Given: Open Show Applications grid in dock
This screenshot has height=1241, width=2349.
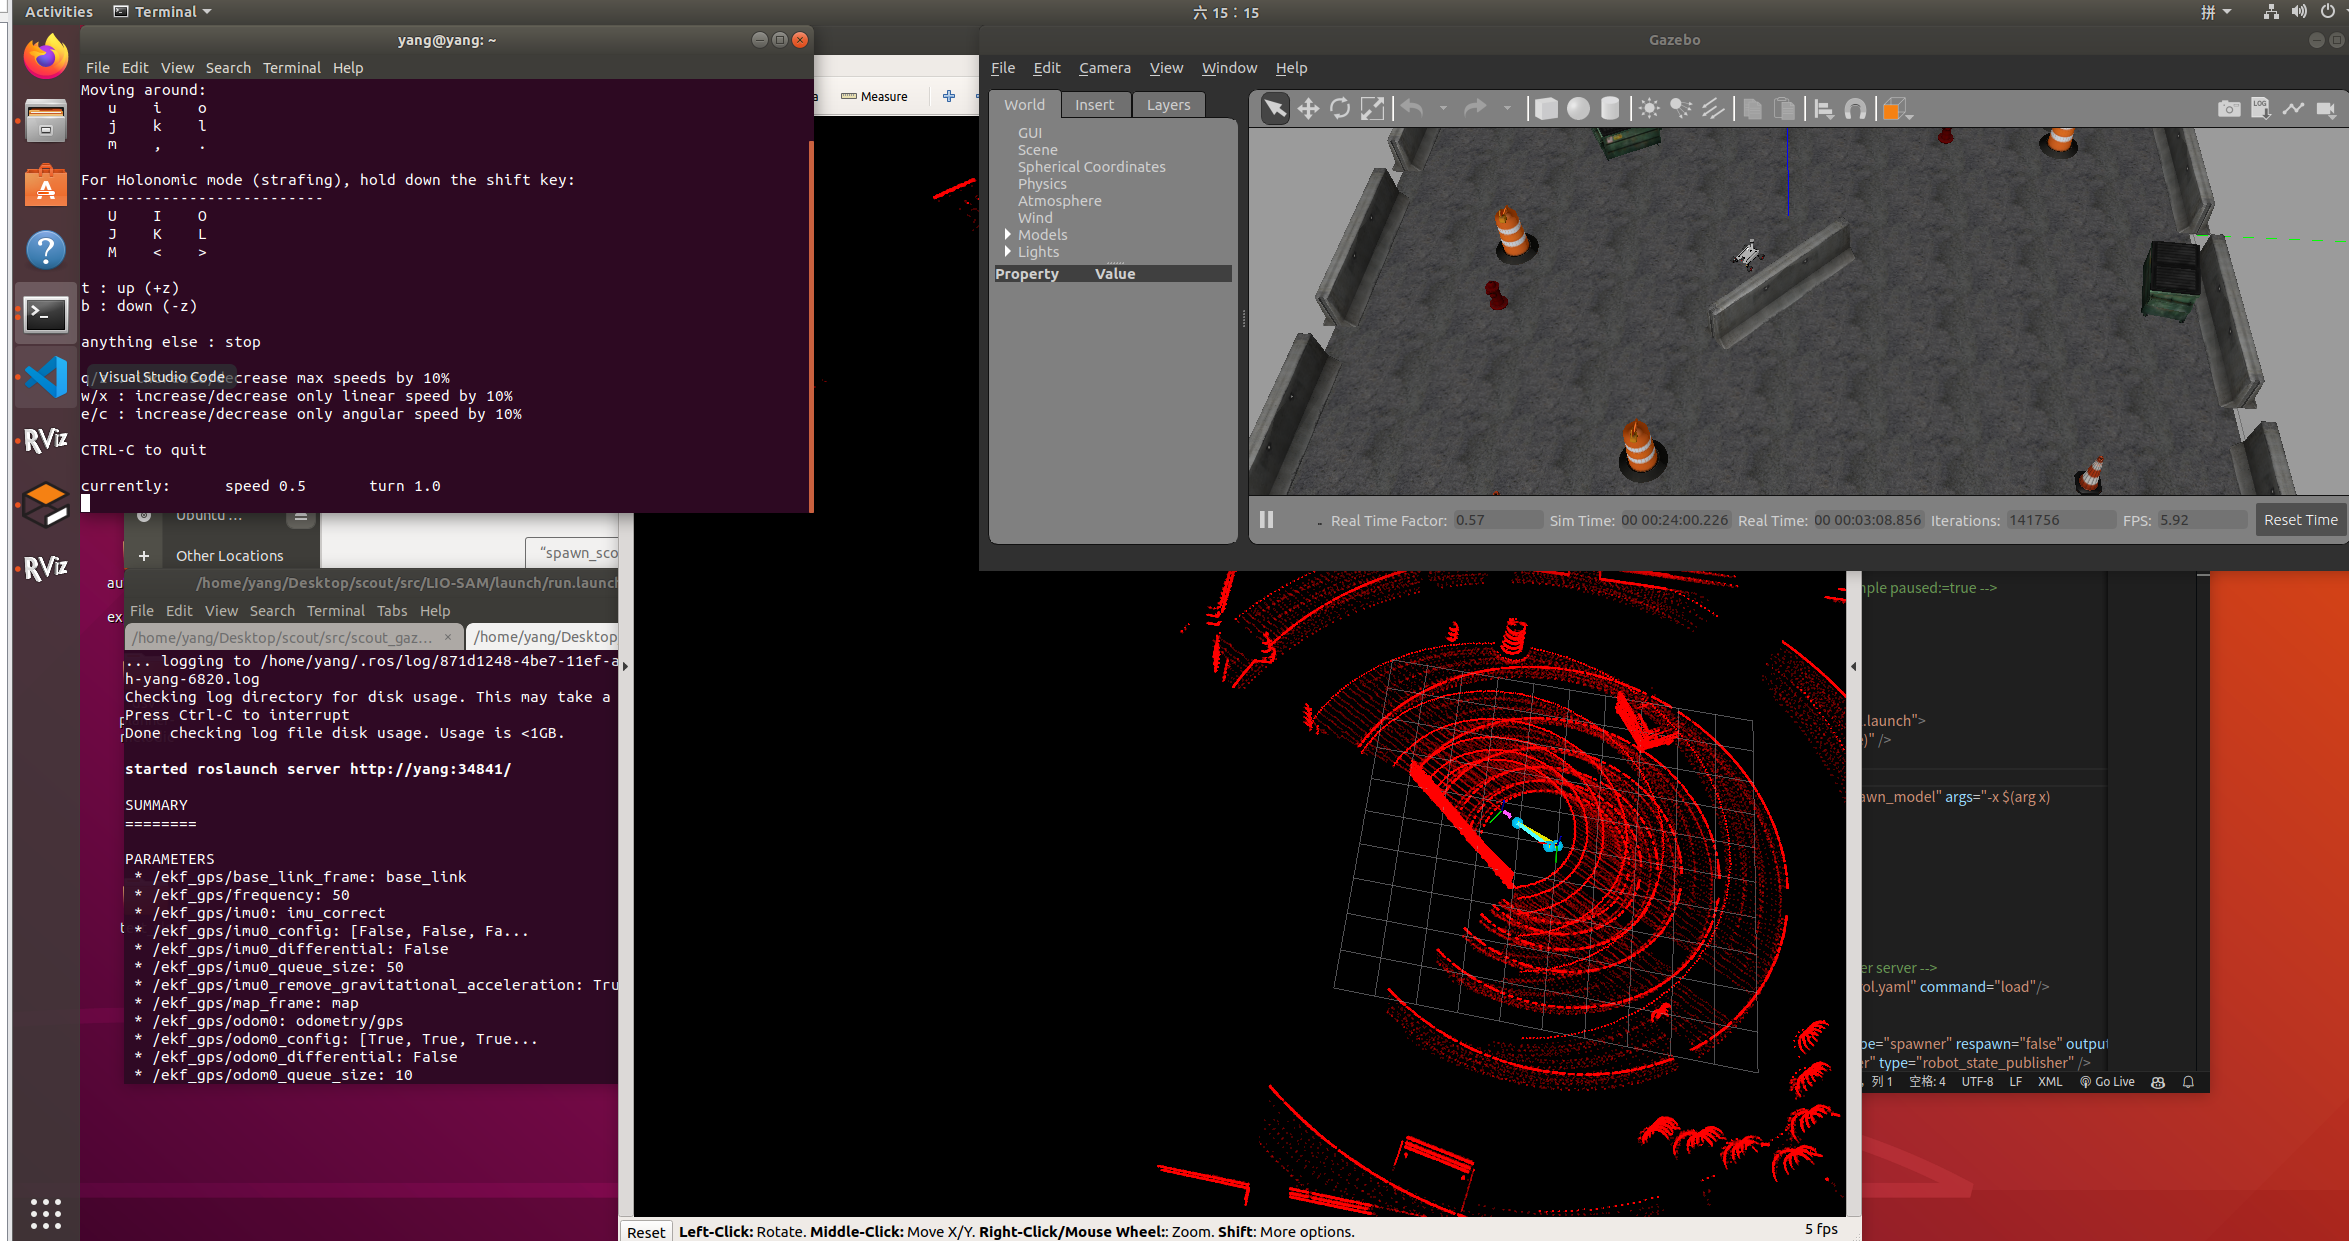Looking at the screenshot, I should (45, 1213).
